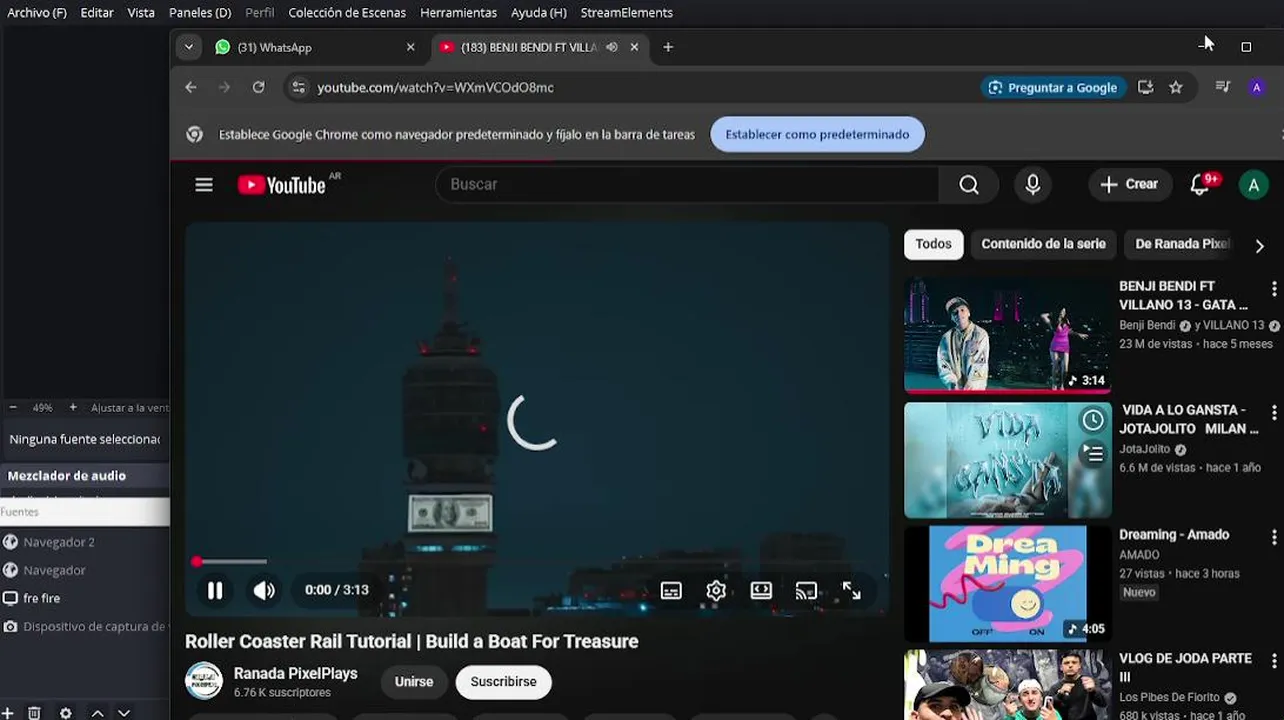Viewport: 1284px width, 720px height.
Task: Open YouTube notifications bell
Action: point(1200,184)
